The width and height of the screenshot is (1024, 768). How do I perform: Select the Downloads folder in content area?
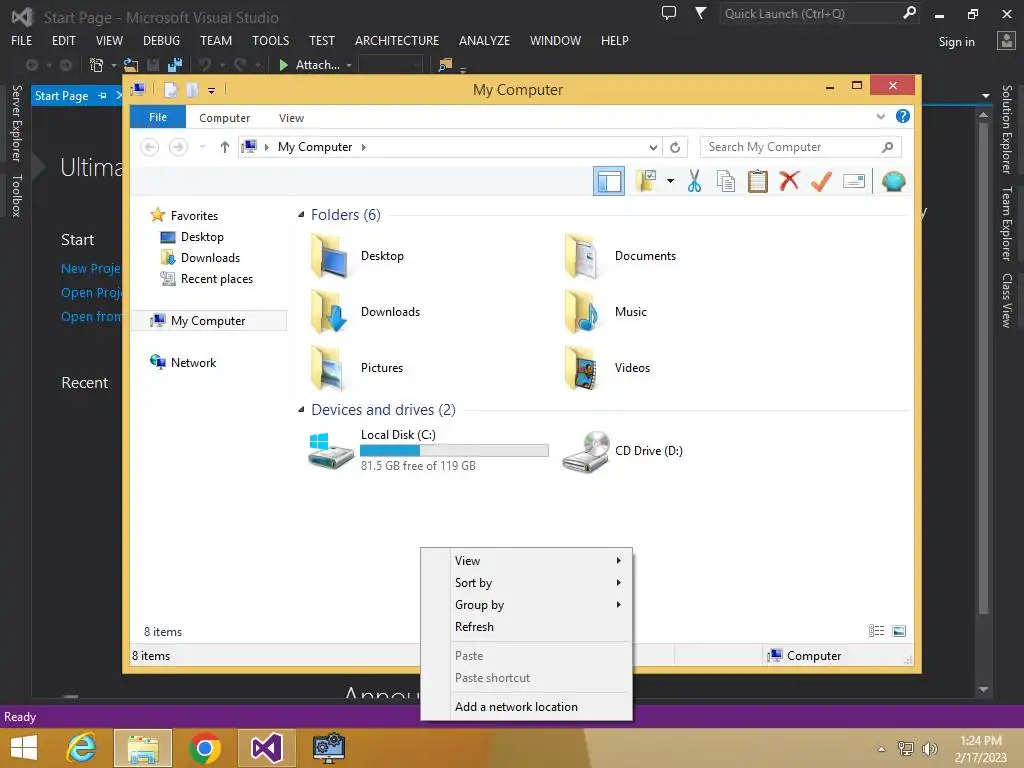[x=365, y=312]
